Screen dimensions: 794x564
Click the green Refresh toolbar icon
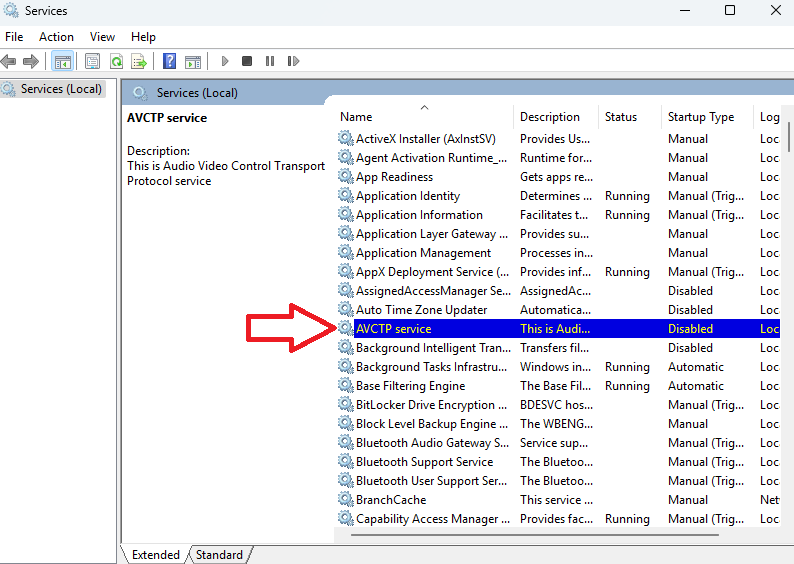pyautogui.click(x=116, y=61)
